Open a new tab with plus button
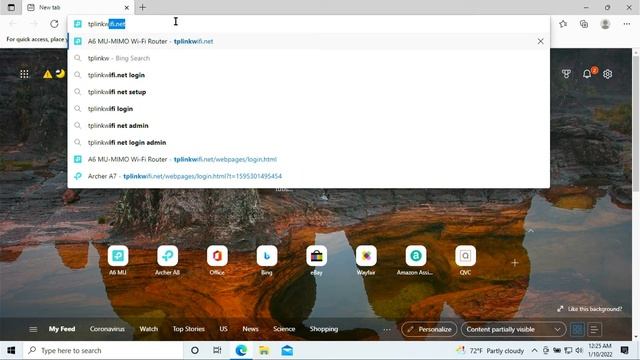Screen dimensions: 640x360 (142, 7)
